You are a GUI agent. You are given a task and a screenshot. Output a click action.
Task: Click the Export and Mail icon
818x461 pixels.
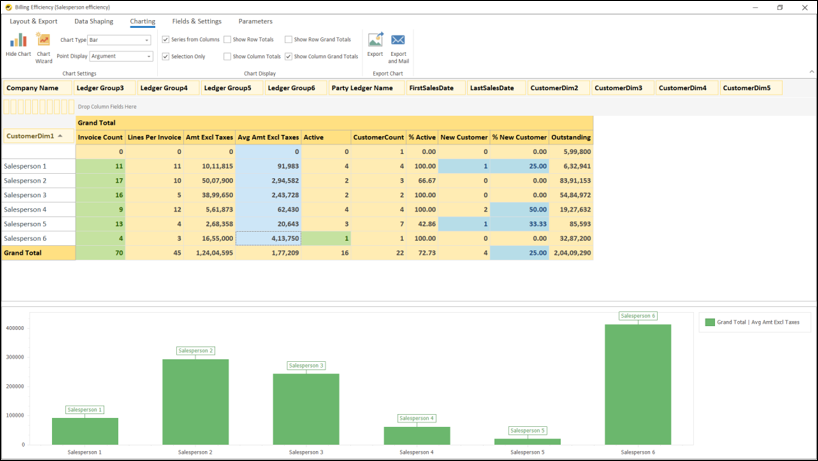(x=398, y=41)
